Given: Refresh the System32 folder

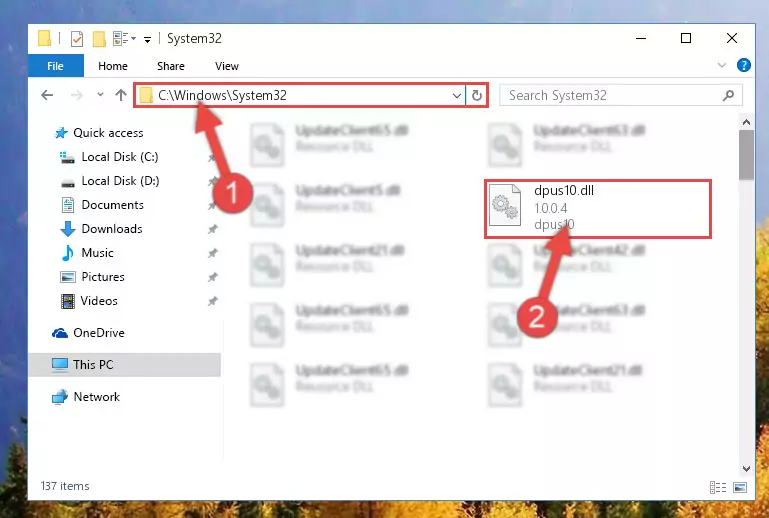Looking at the screenshot, I should click(x=477, y=95).
